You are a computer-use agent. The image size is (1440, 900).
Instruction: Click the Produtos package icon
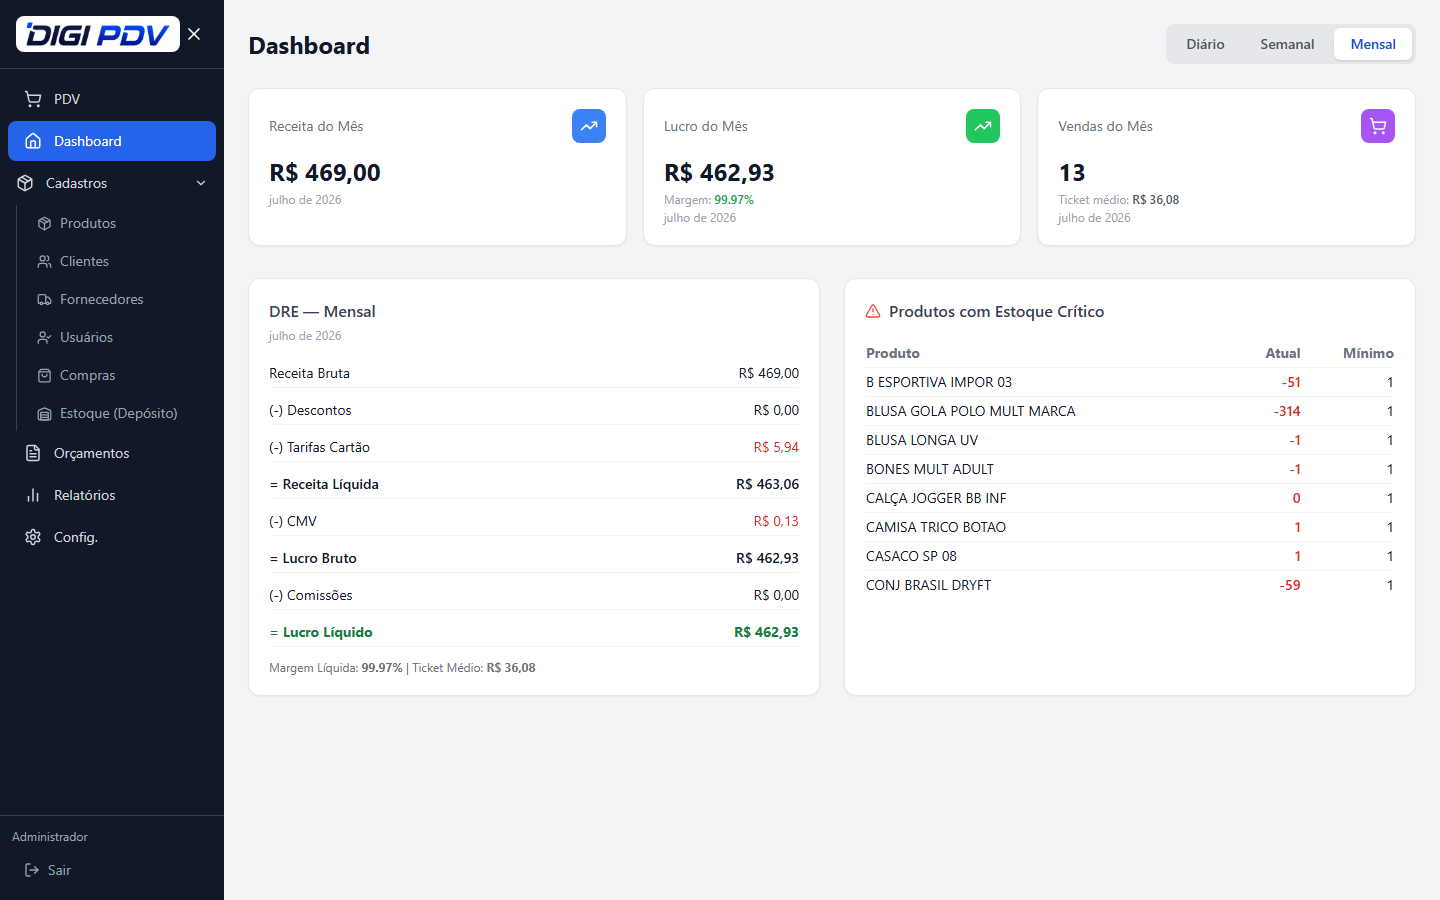coord(44,223)
